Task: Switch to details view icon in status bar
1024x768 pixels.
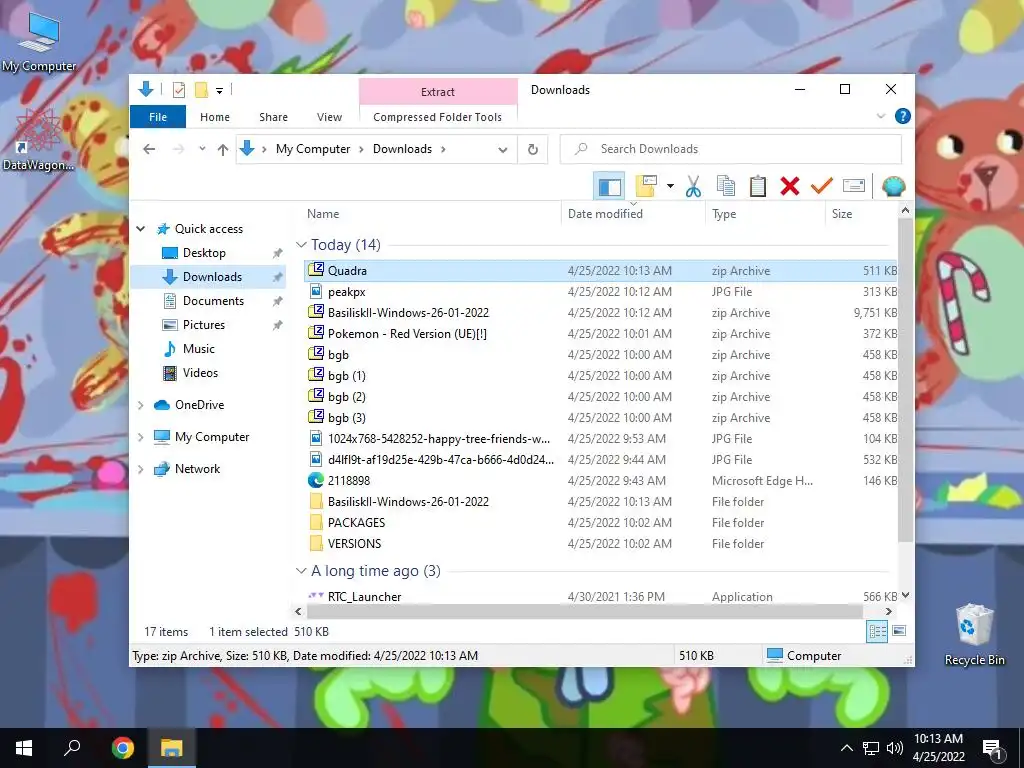Action: [x=877, y=631]
